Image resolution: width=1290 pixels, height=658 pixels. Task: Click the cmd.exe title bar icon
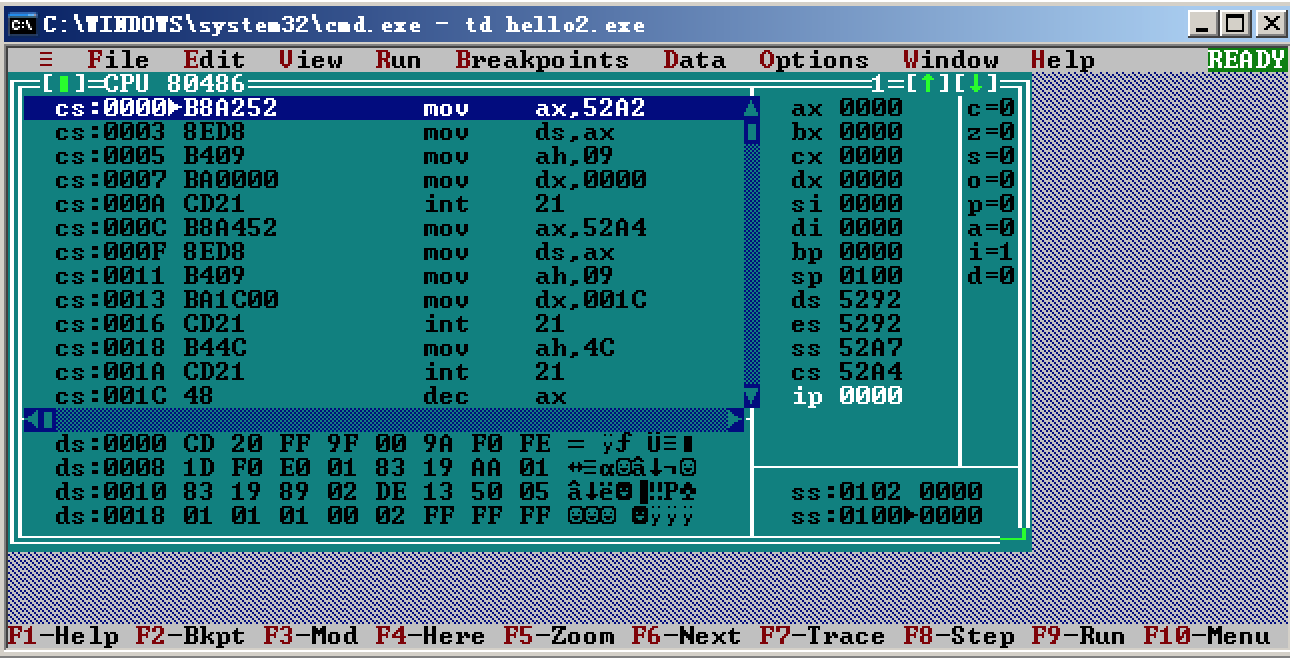(22, 24)
